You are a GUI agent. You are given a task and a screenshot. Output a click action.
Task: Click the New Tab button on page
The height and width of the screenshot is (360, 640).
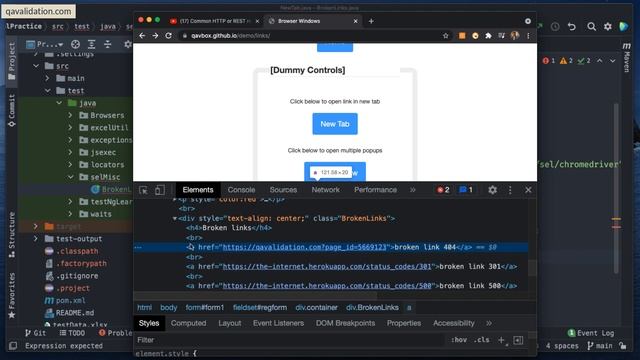point(335,124)
